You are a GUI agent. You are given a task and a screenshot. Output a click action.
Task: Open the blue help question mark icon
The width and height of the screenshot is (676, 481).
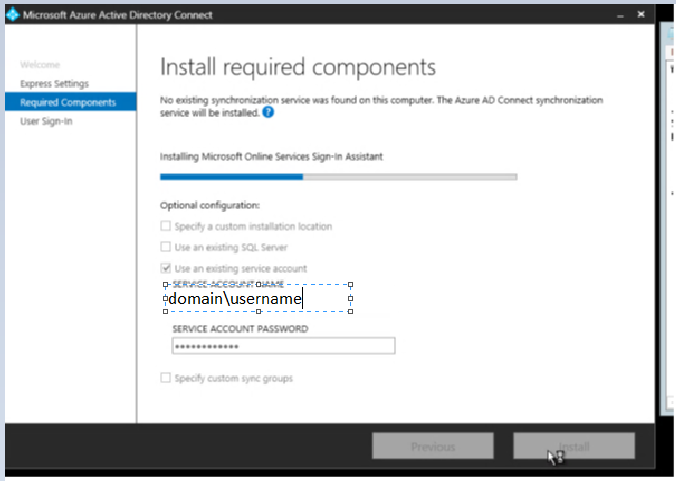pos(268,112)
